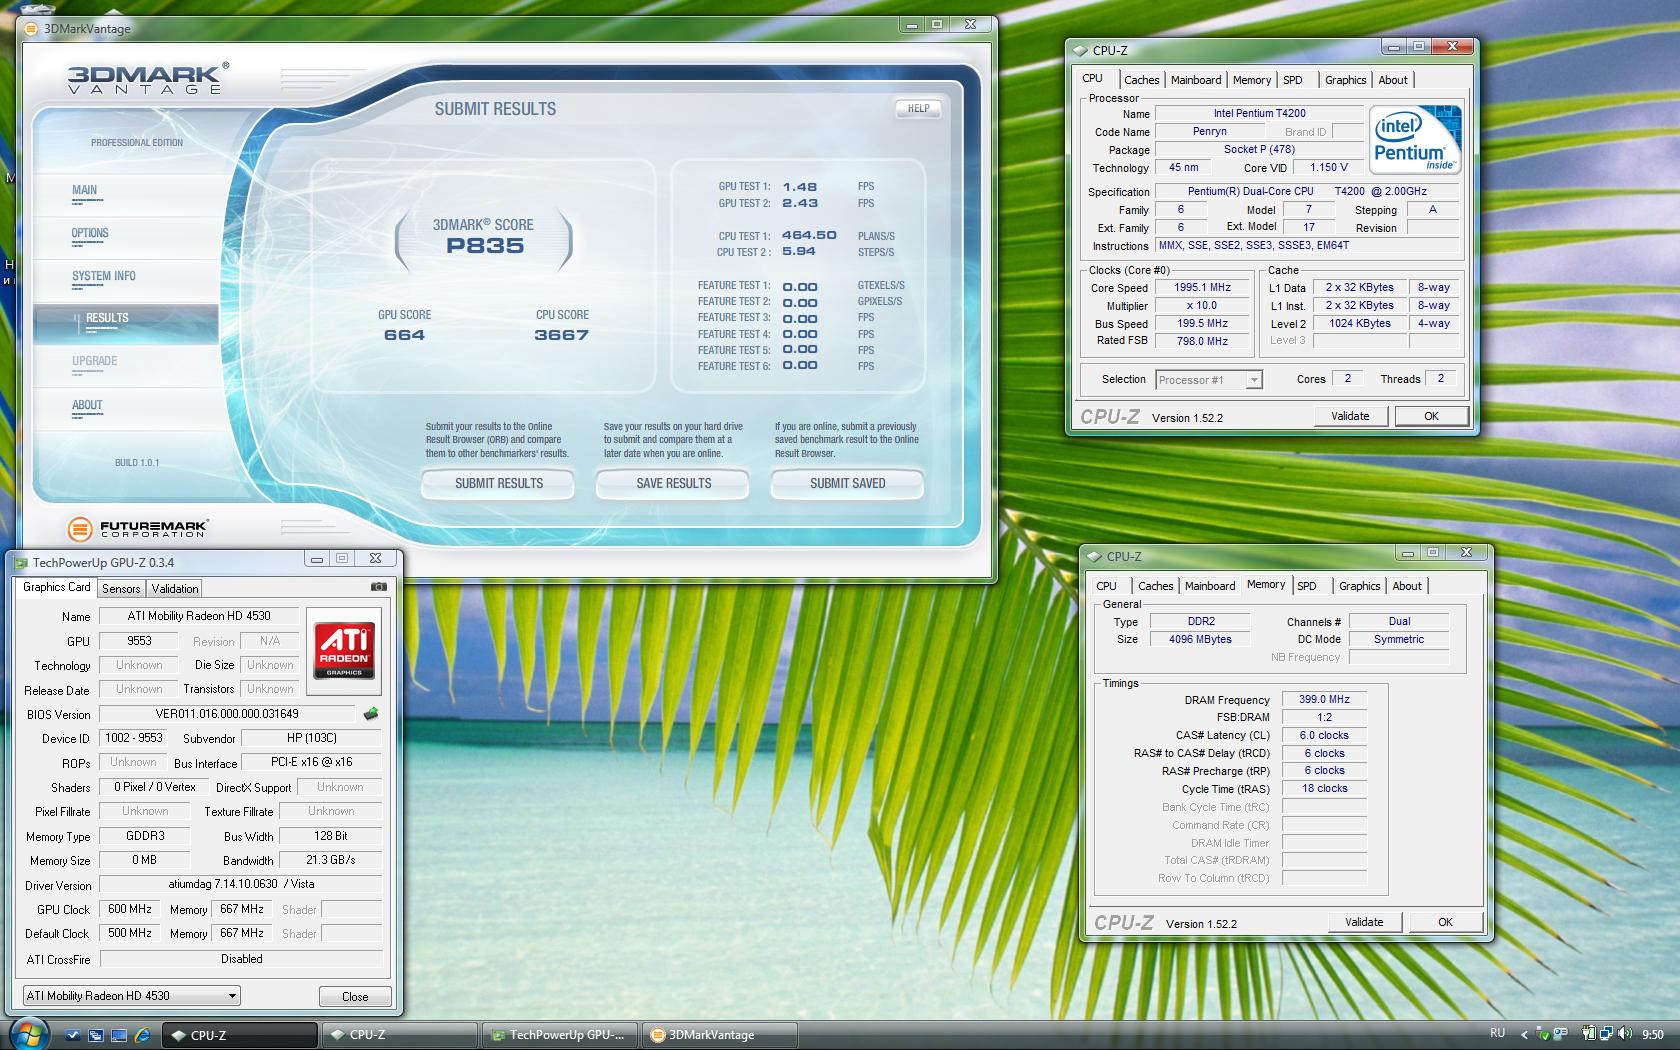The width and height of the screenshot is (1680, 1050).
Task: Click the RU language indicator in tray
Action: (1497, 1034)
